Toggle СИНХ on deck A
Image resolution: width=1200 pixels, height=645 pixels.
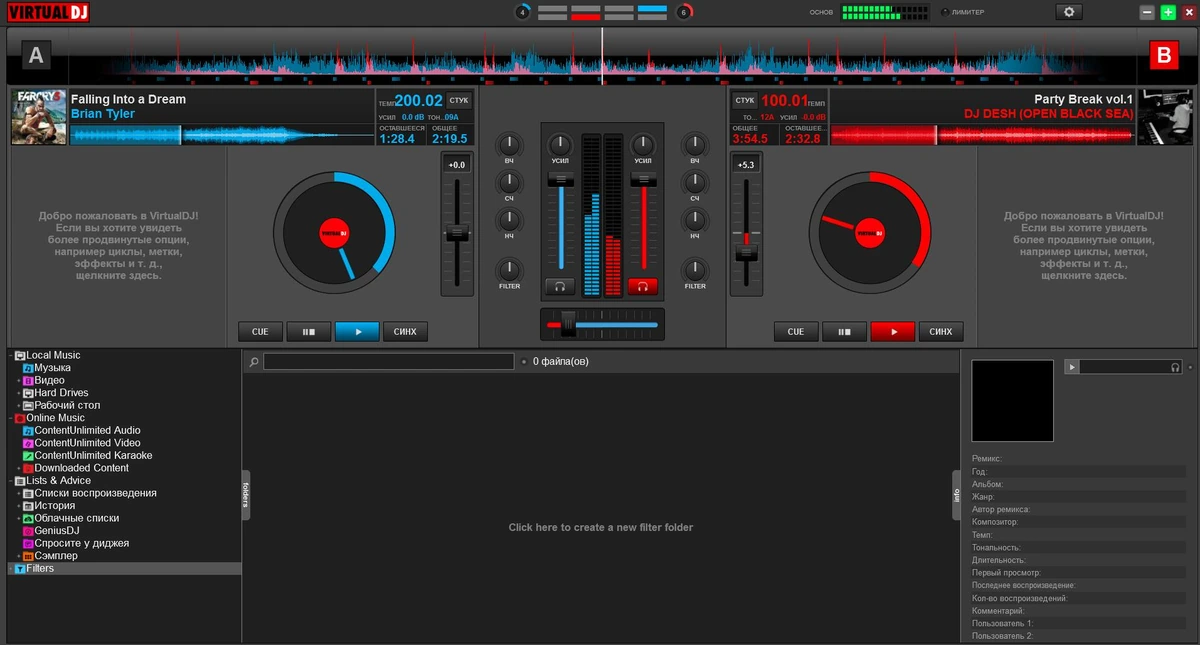[x=405, y=331]
